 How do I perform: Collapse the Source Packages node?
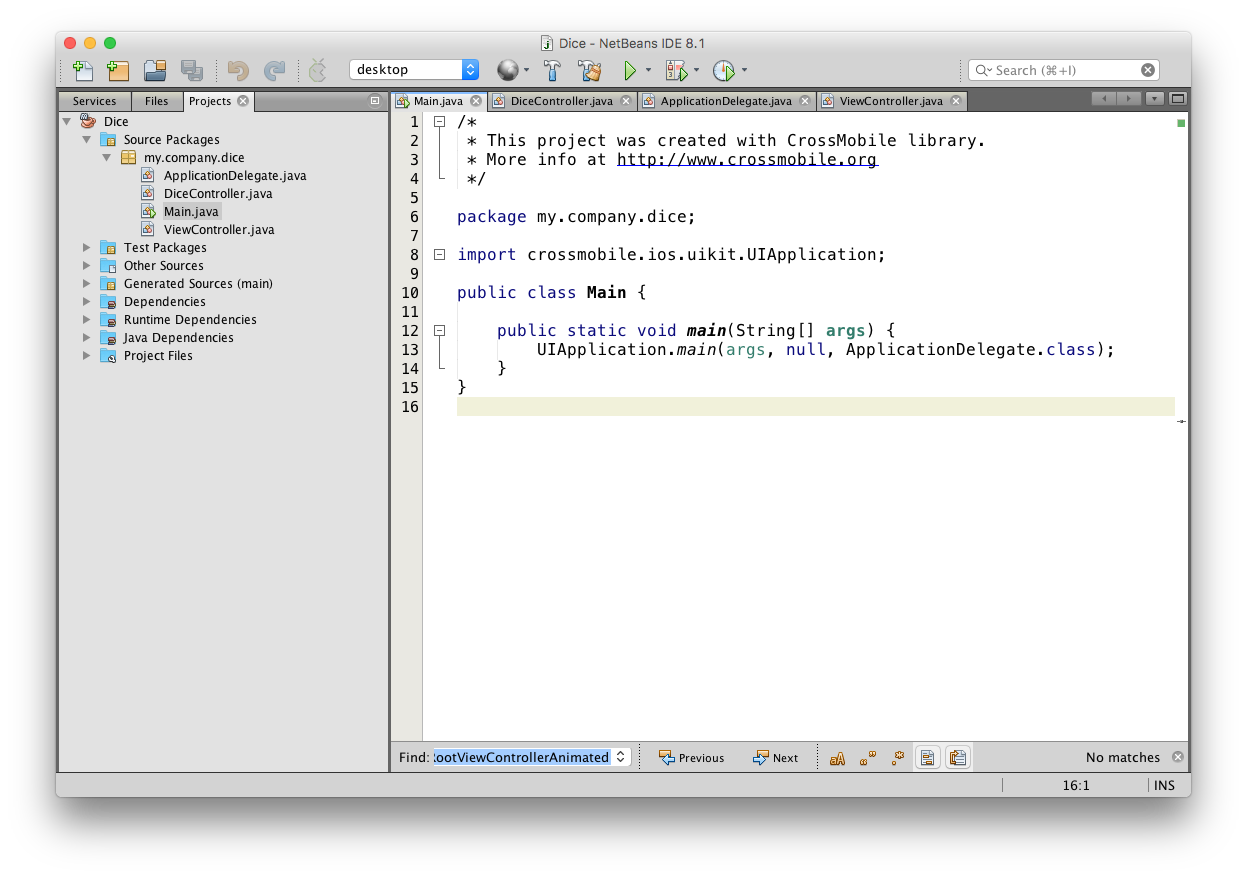coord(87,139)
